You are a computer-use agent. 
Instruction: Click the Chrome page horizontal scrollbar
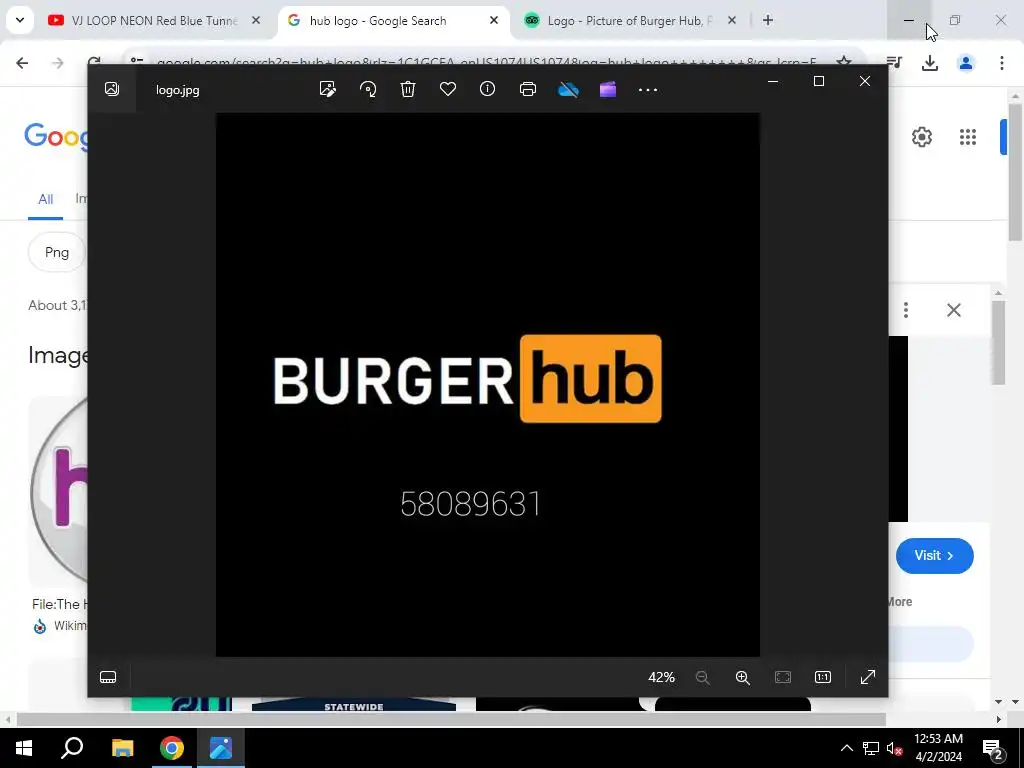point(451,720)
